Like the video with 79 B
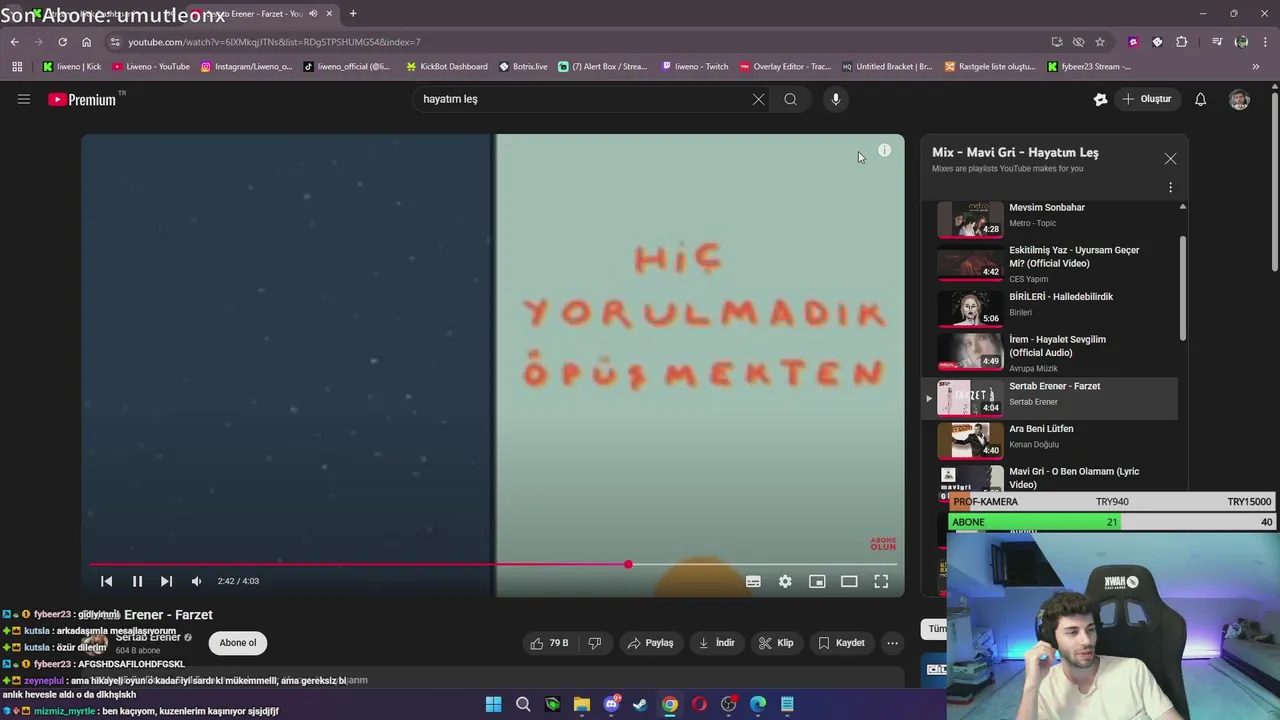 click(x=548, y=643)
